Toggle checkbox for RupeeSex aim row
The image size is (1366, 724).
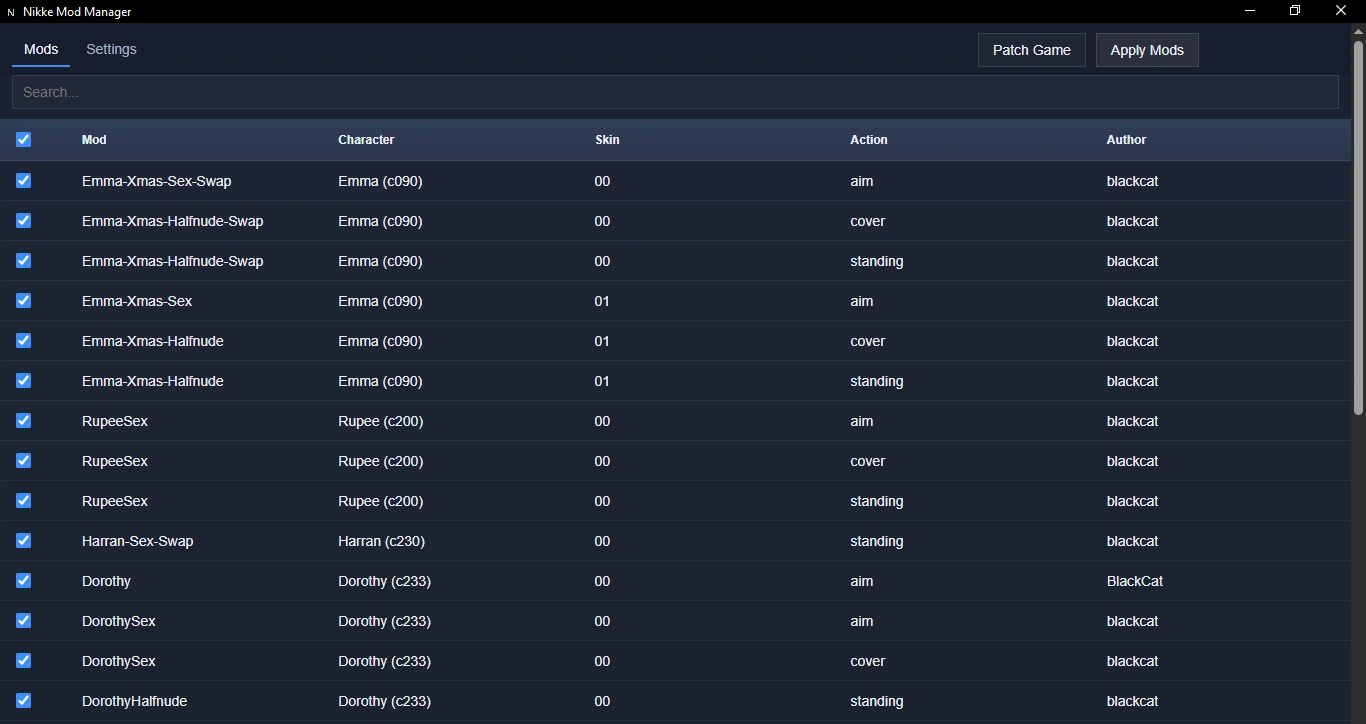coord(24,421)
